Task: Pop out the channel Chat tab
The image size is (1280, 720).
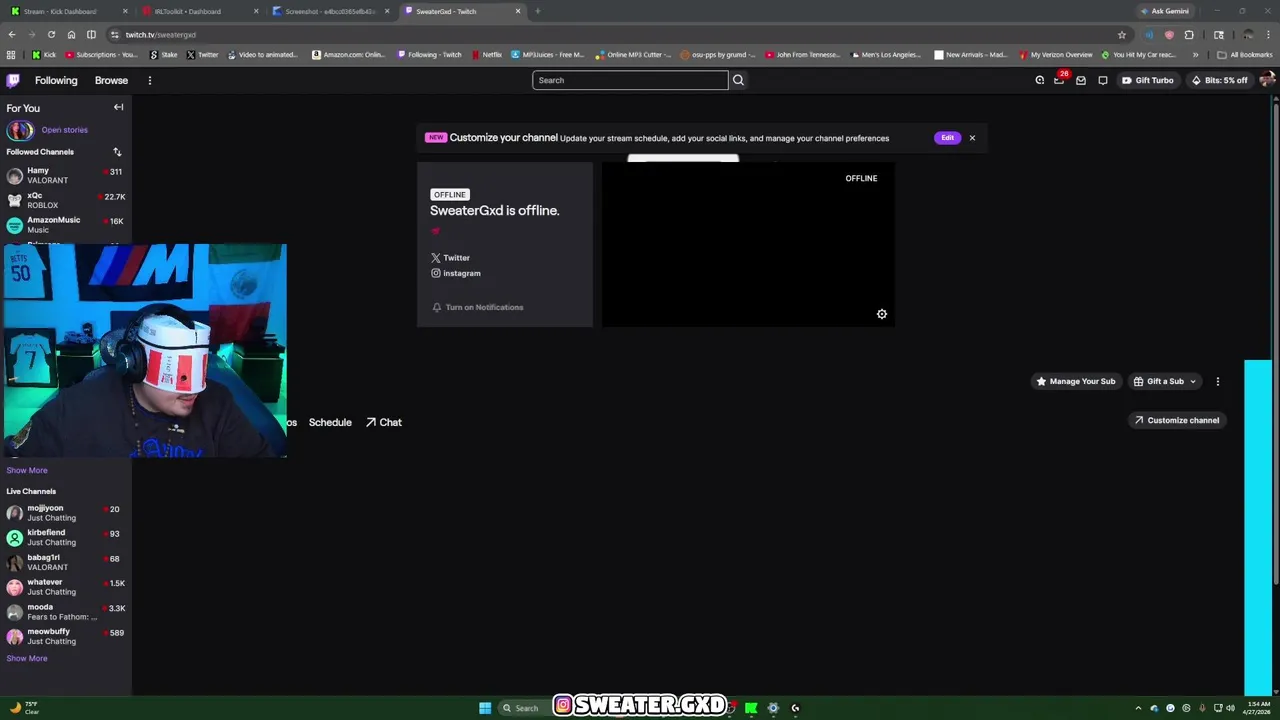Action: pyautogui.click(x=384, y=422)
